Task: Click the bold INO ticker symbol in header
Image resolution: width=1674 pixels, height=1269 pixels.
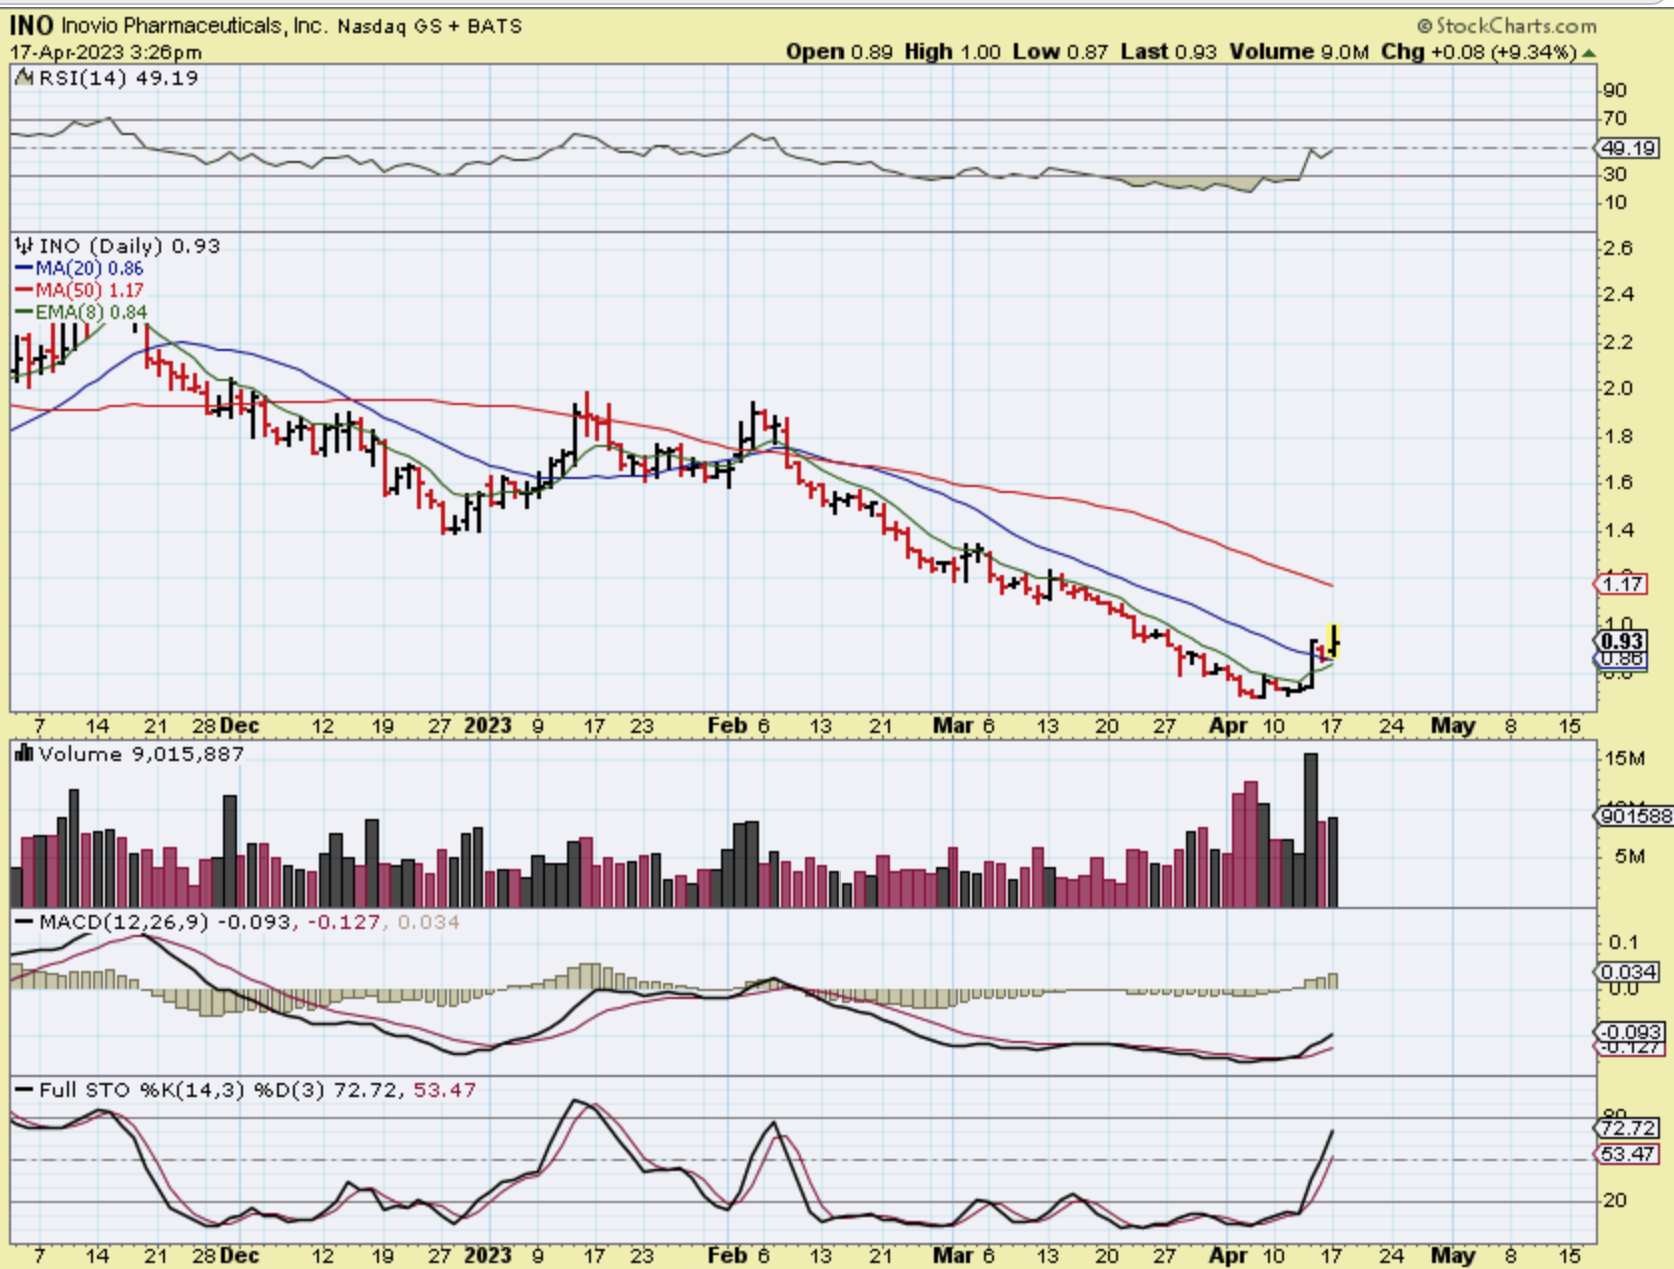Action: (31, 26)
